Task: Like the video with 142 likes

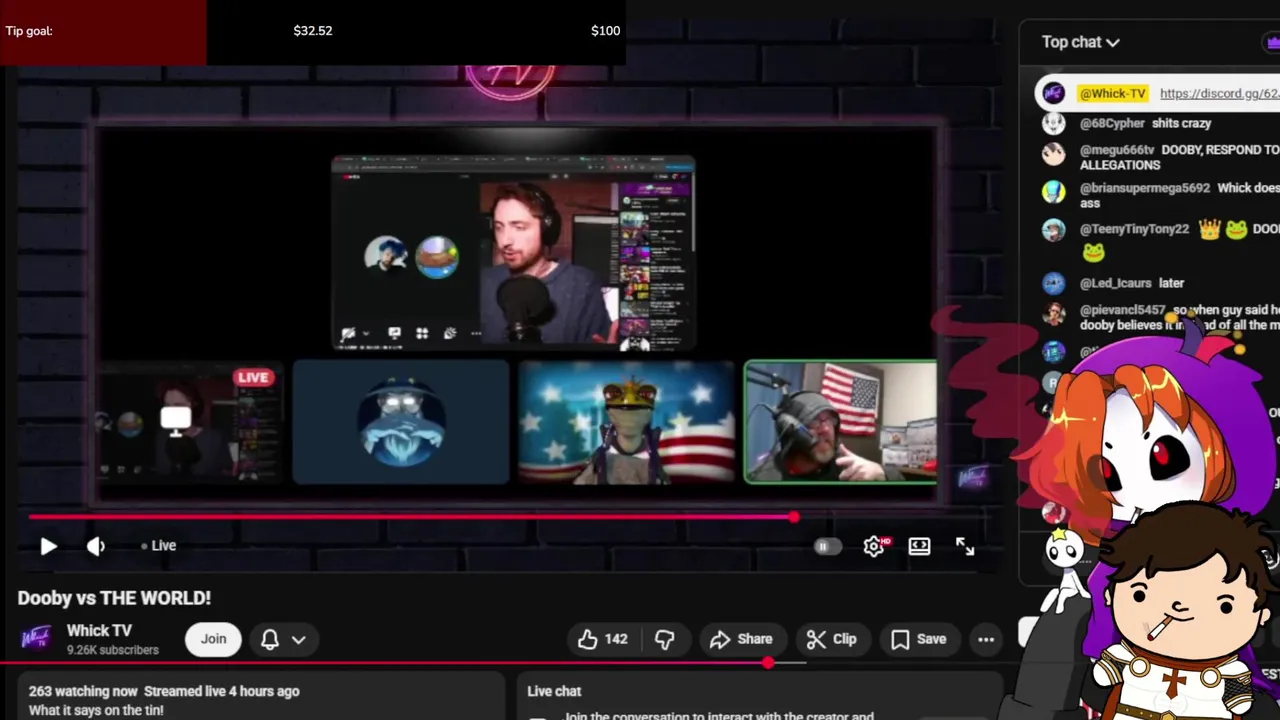Action: (602, 639)
